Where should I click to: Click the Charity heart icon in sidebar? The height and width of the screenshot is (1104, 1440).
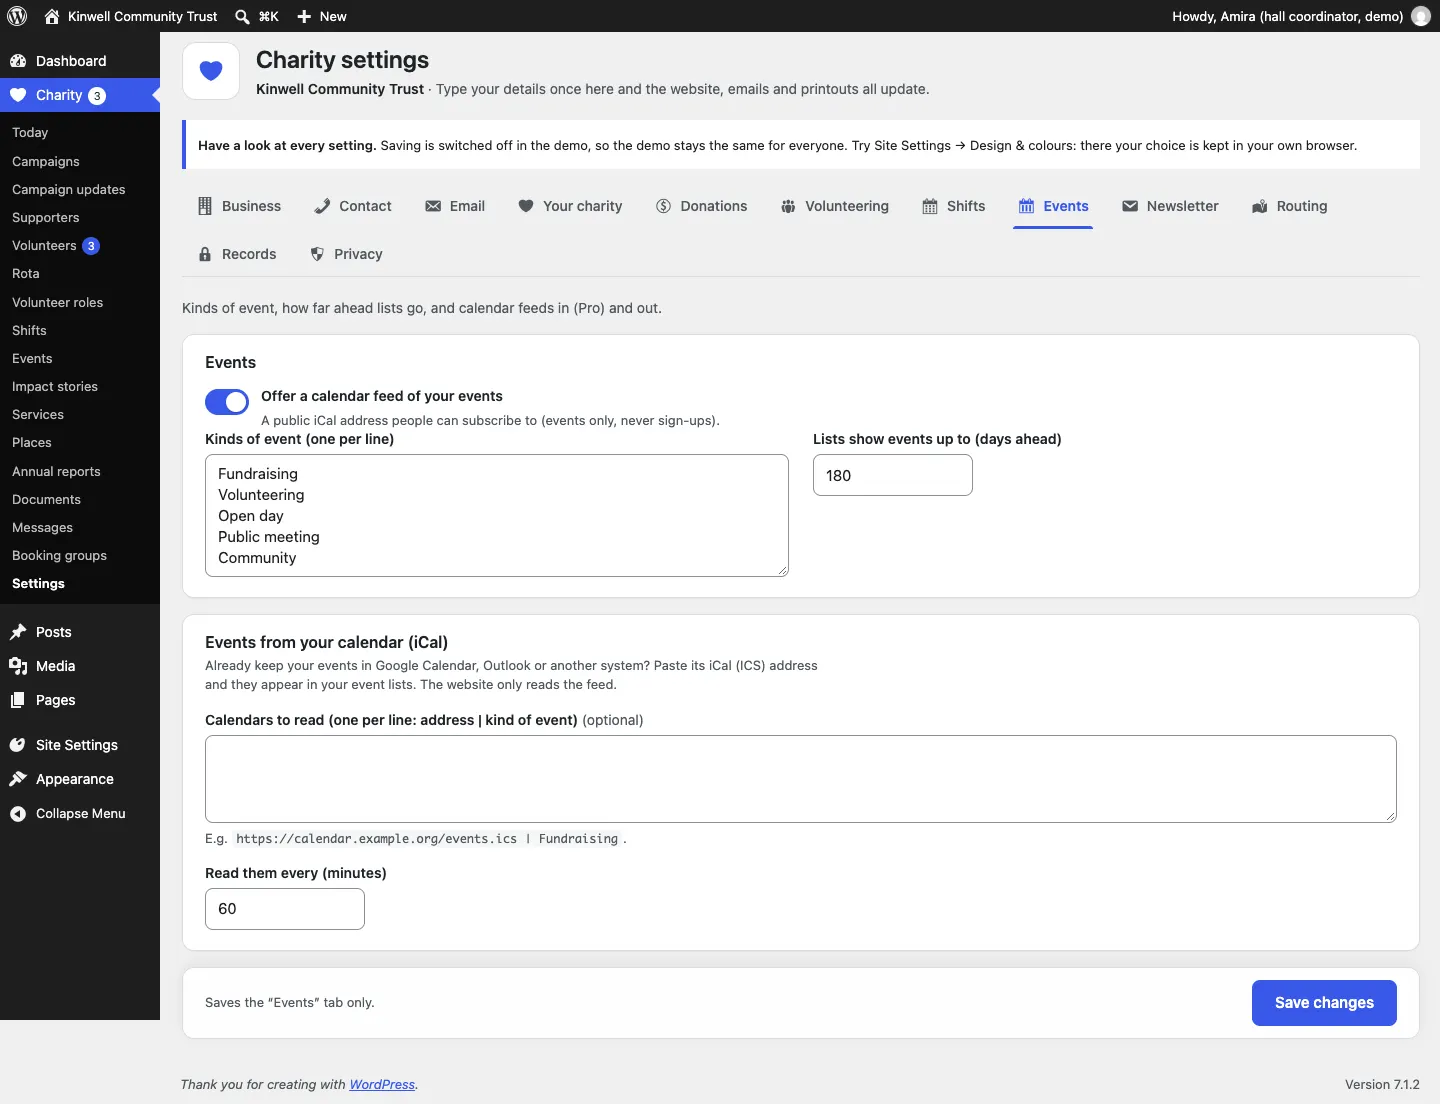click(x=18, y=95)
